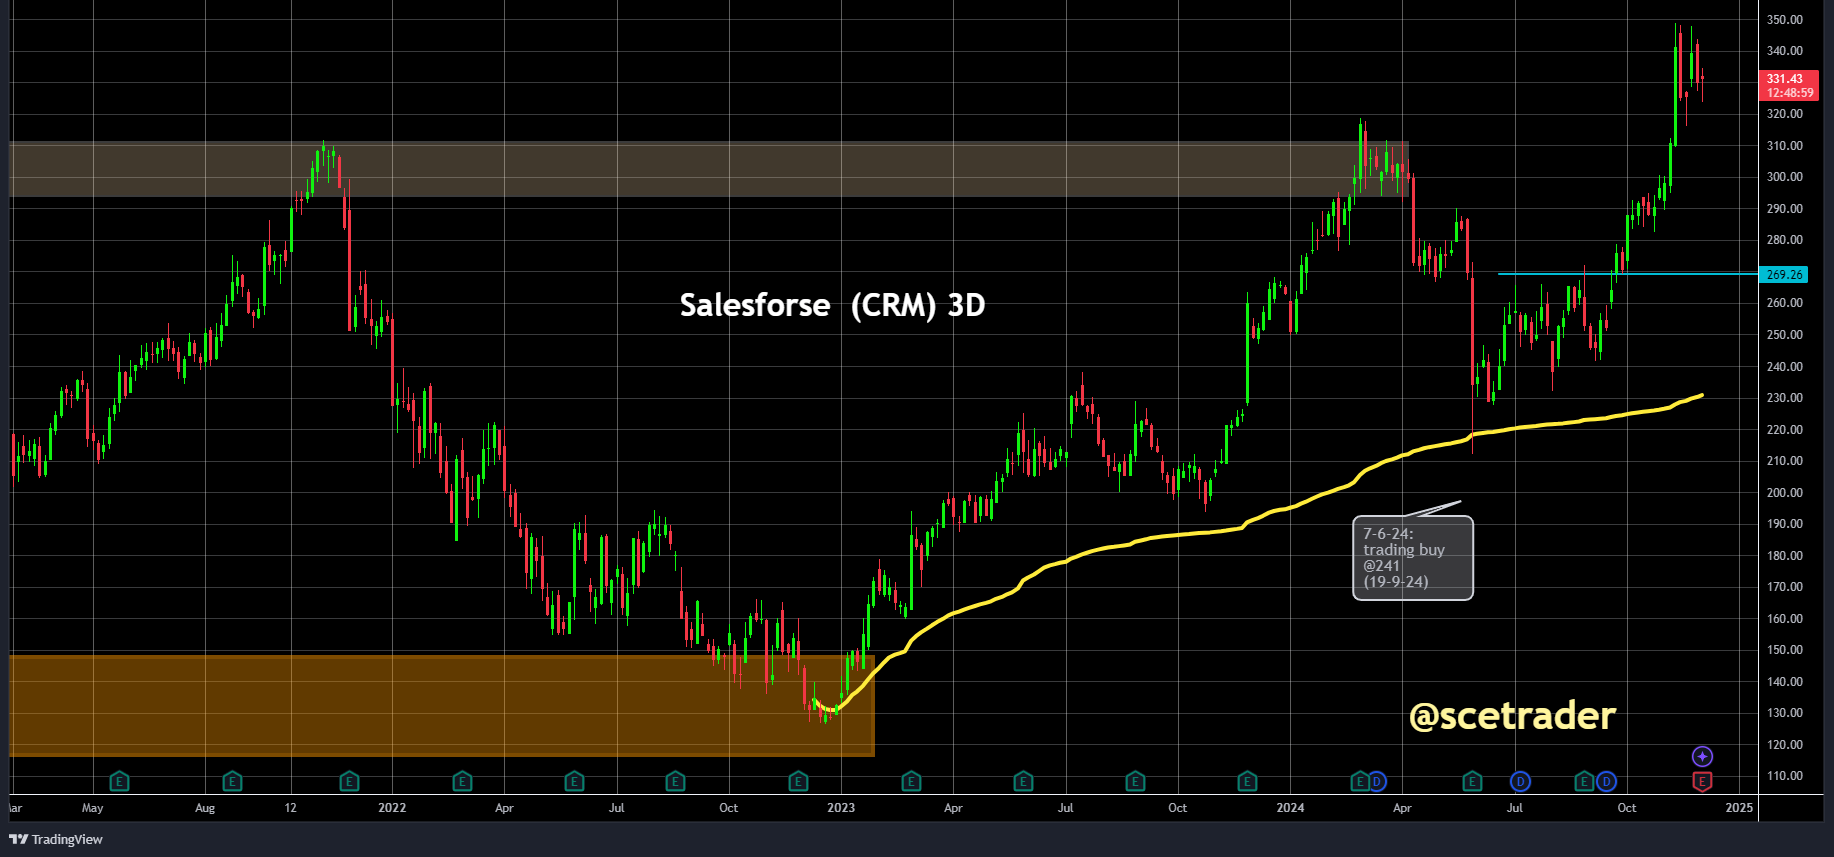Select earnings E marker between Apr and Jul 2022

[x=574, y=781]
